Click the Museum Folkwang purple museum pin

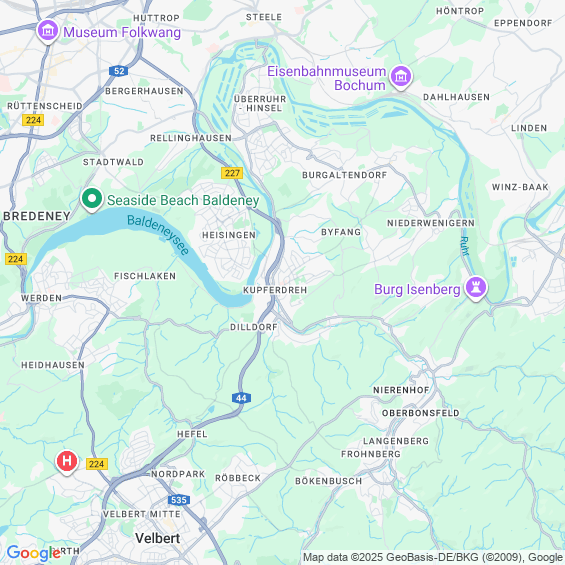point(48,31)
